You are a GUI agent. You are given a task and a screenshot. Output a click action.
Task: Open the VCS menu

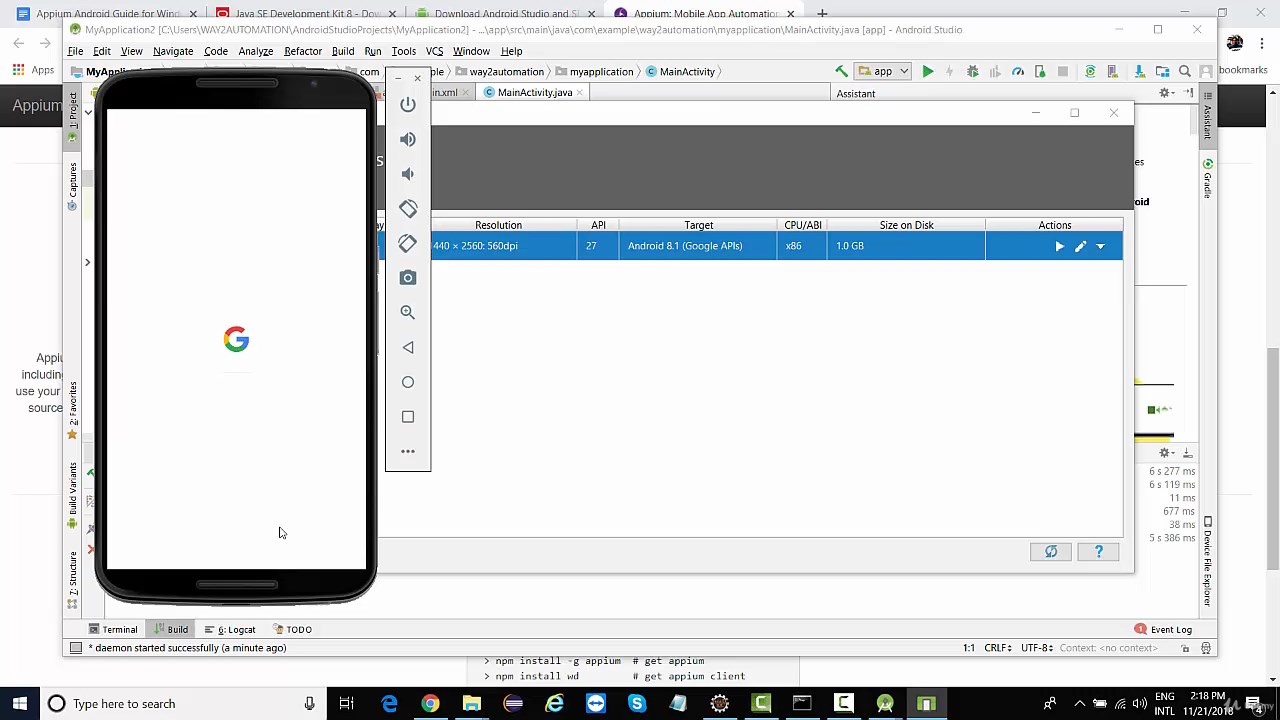click(x=434, y=51)
